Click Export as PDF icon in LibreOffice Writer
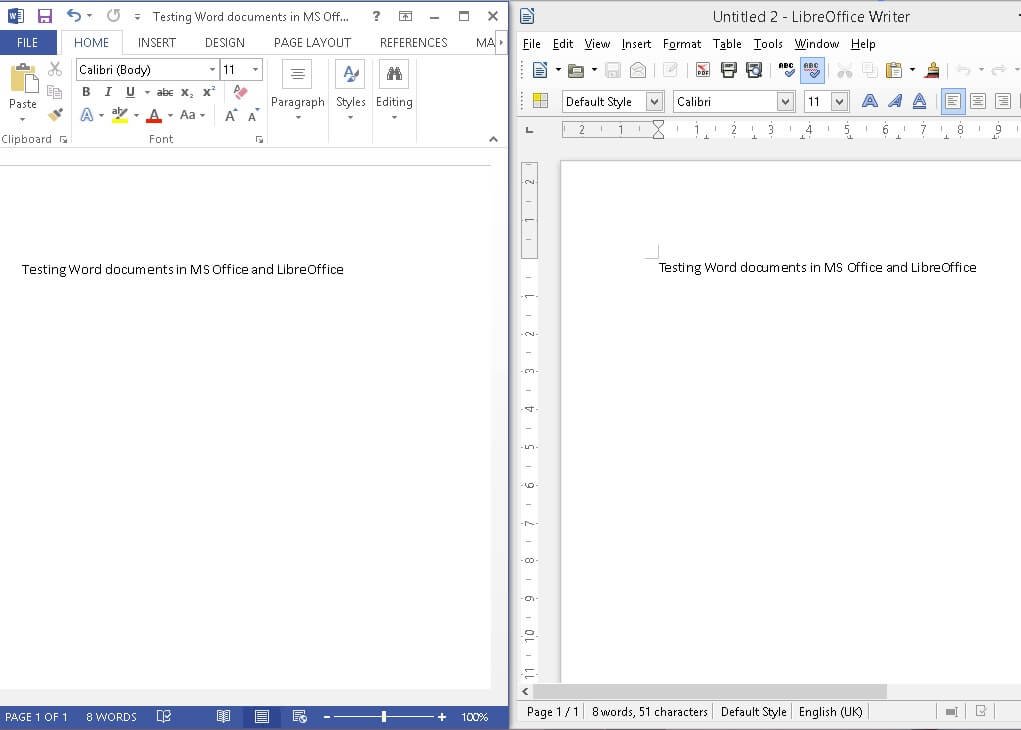 click(x=703, y=70)
